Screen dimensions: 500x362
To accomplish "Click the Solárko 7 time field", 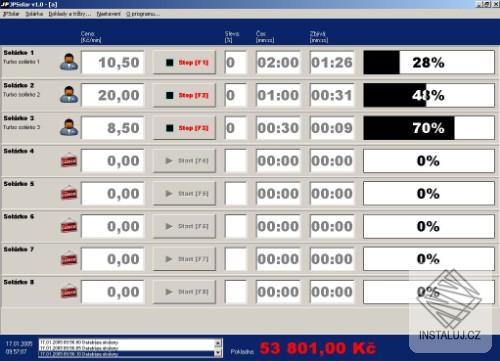I will 278,259.
